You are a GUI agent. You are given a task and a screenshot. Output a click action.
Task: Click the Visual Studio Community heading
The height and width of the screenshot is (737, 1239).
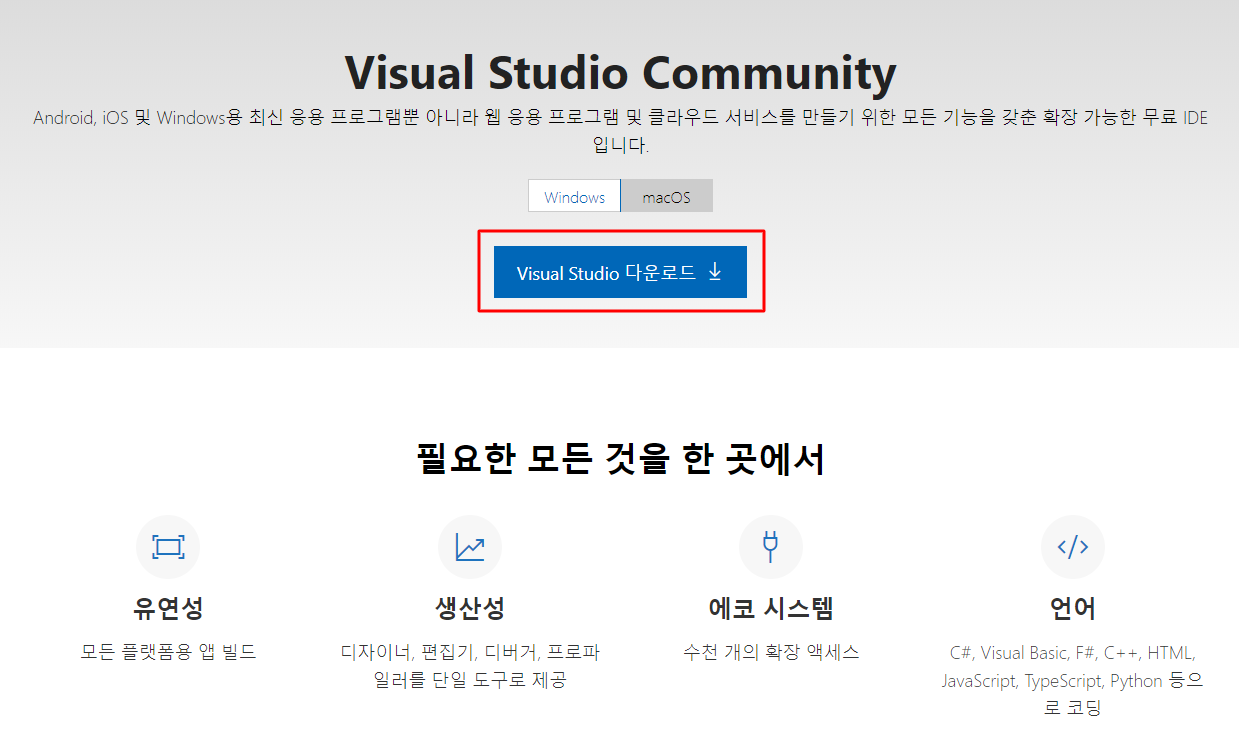[620, 73]
